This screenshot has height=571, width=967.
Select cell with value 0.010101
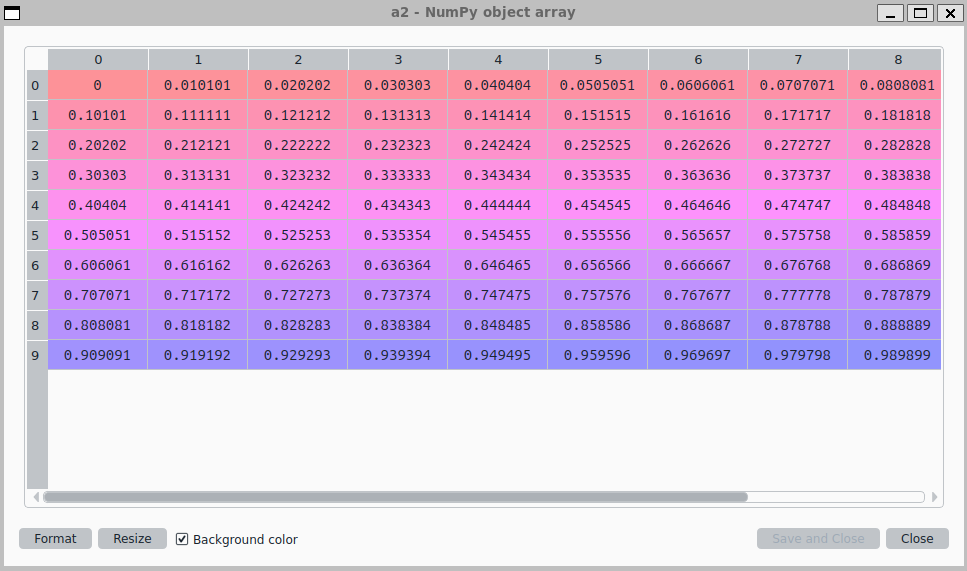point(198,85)
